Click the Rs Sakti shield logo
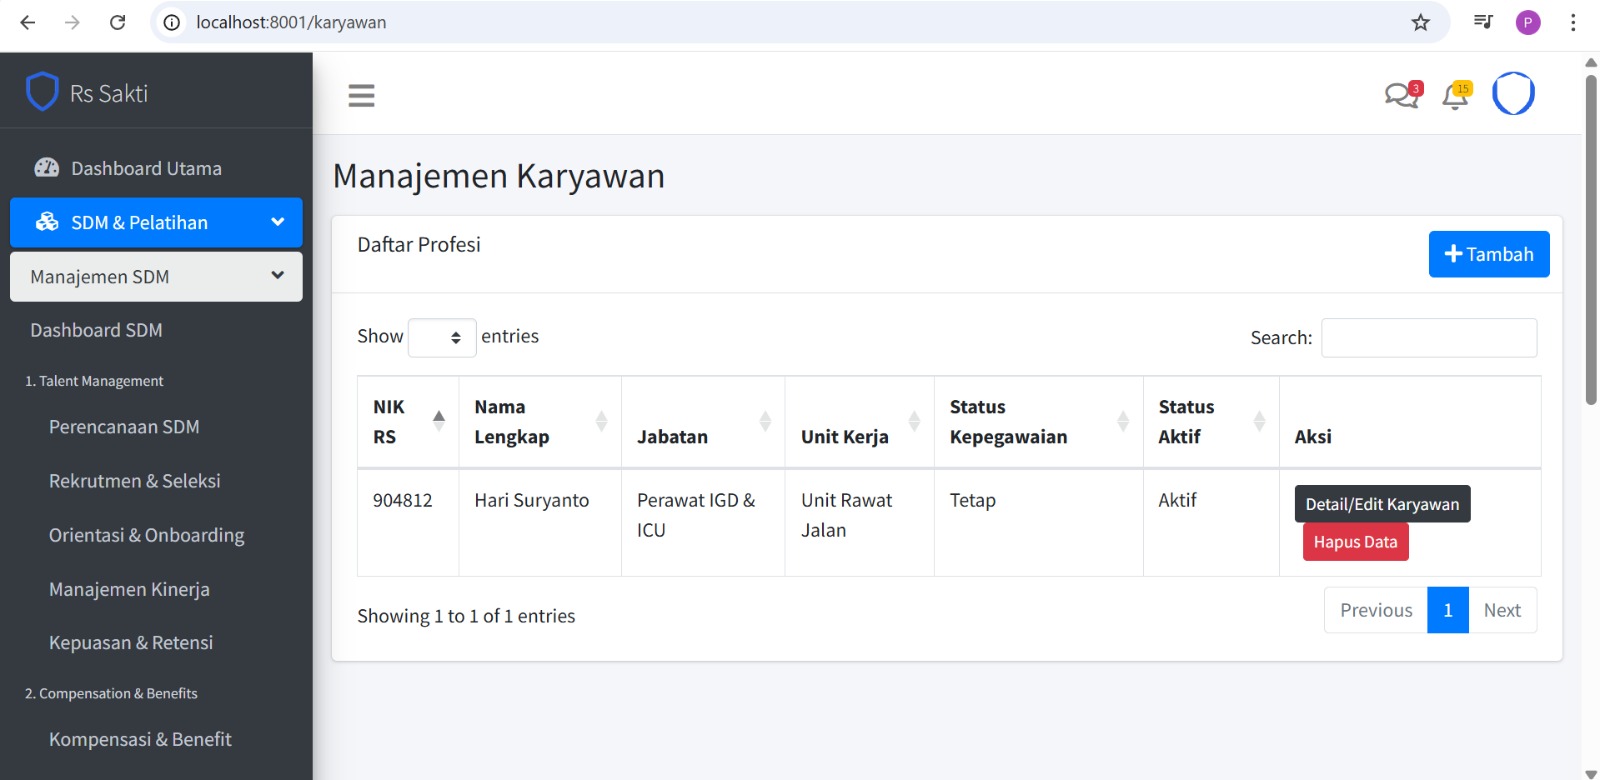 tap(42, 92)
